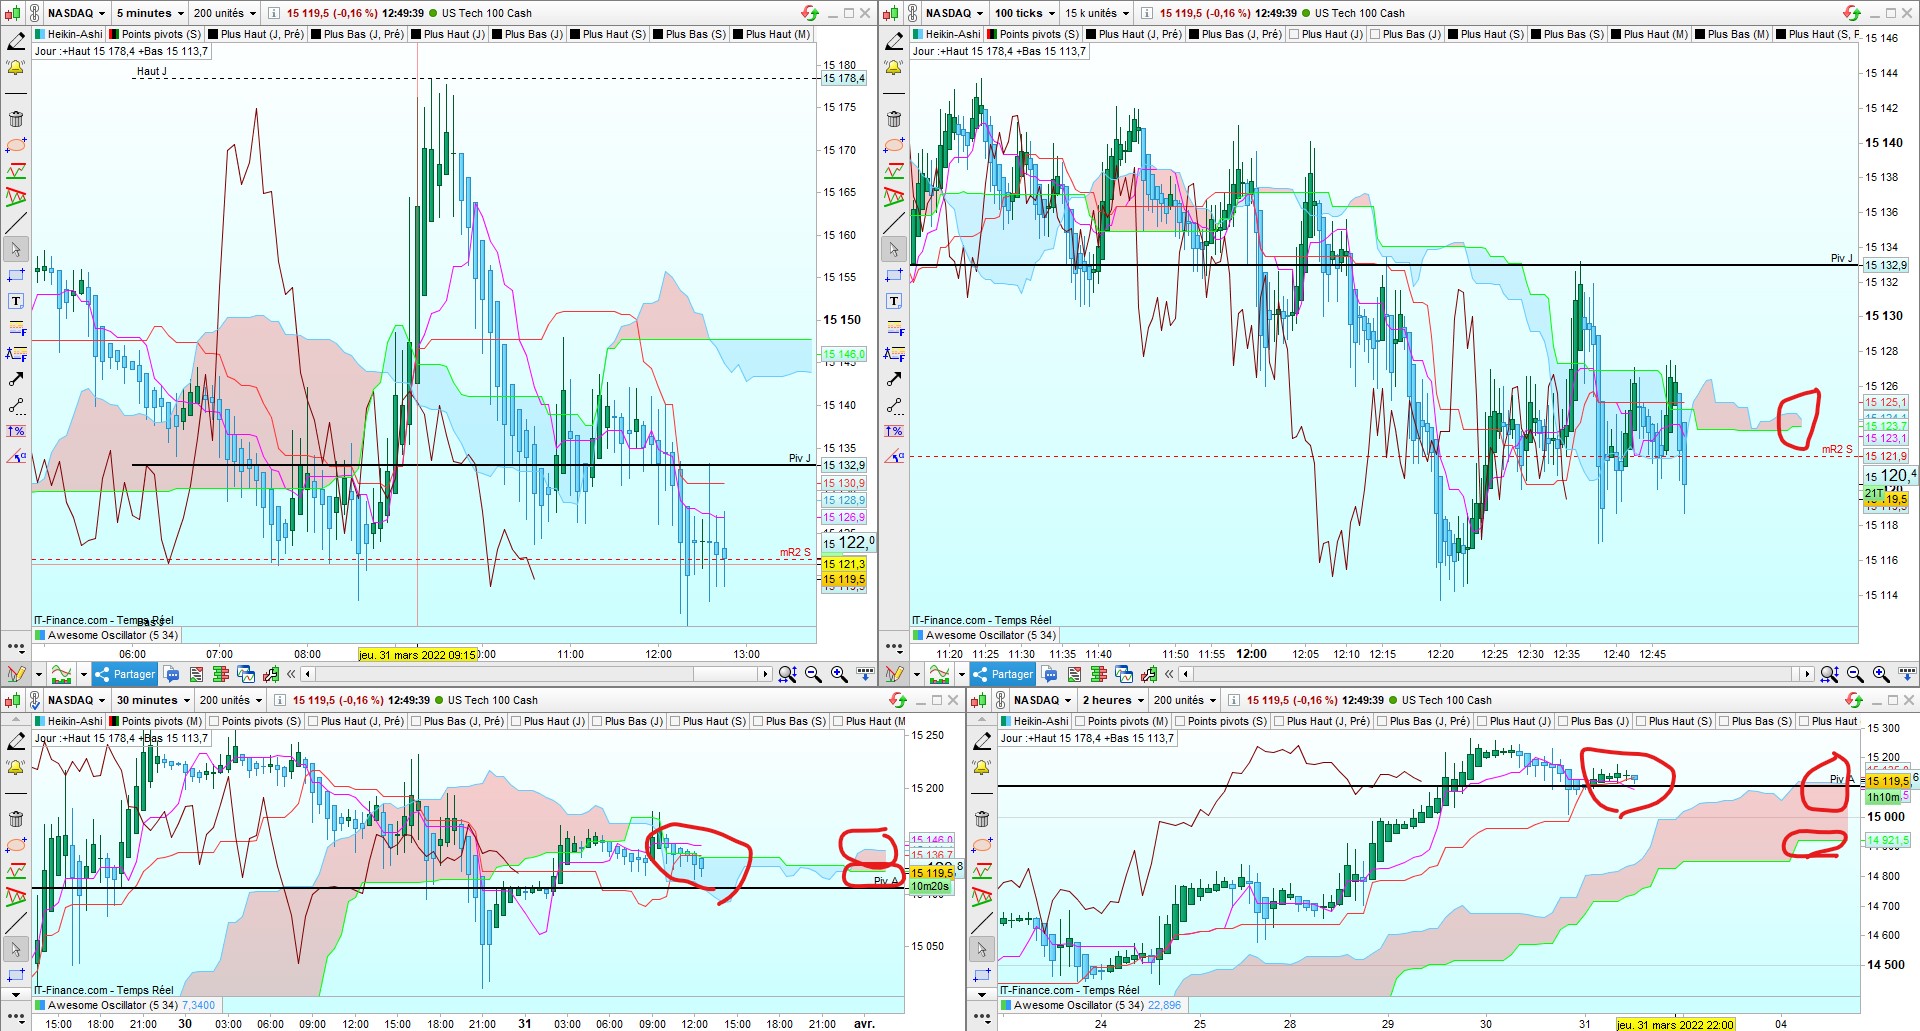This screenshot has height=1031, width=1920.
Task: Check Plus Bas (J, Pré) in 30 minutes chart
Action: point(416,721)
